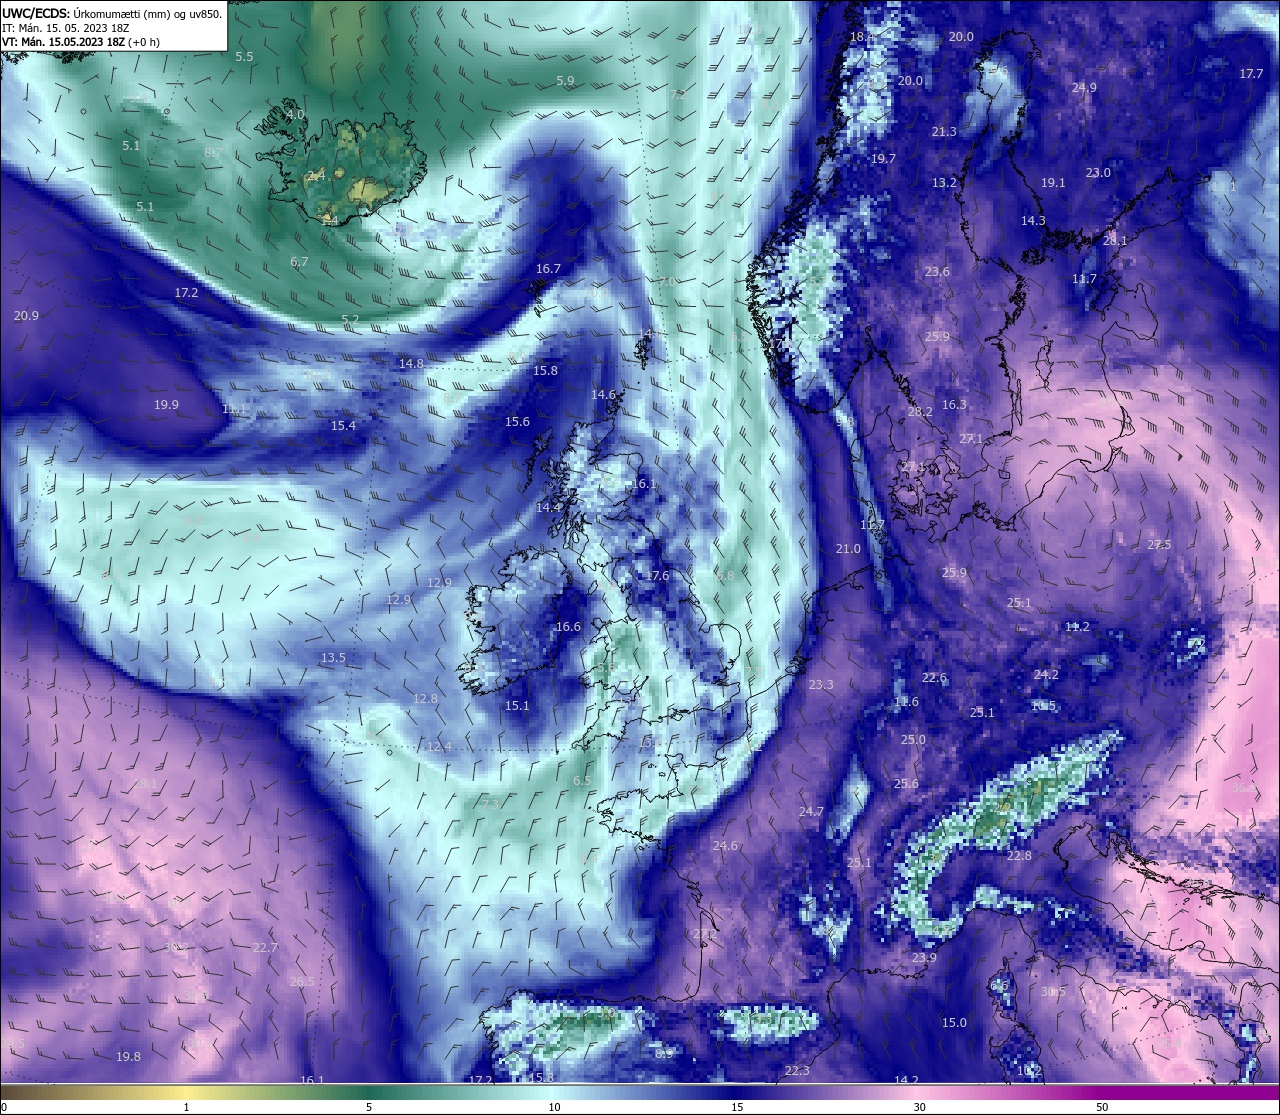Click the 14.6 value north of Scotland
Image resolution: width=1280 pixels, height=1115 pixels.
point(603,395)
